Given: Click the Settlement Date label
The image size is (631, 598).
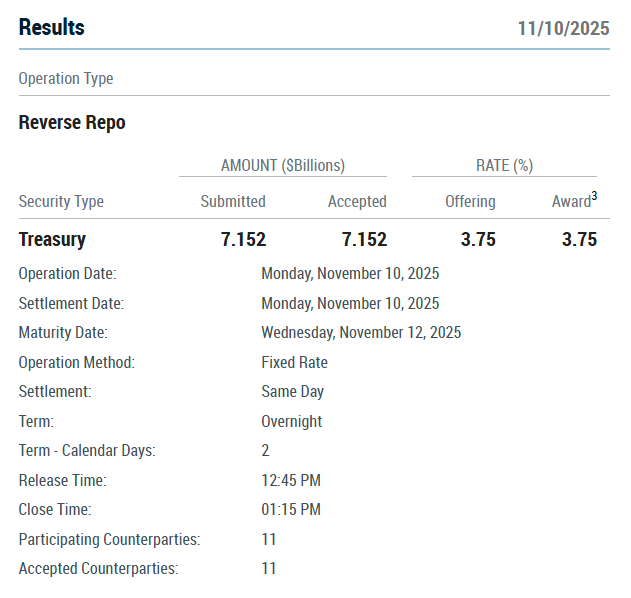Looking at the screenshot, I should [x=71, y=303].
